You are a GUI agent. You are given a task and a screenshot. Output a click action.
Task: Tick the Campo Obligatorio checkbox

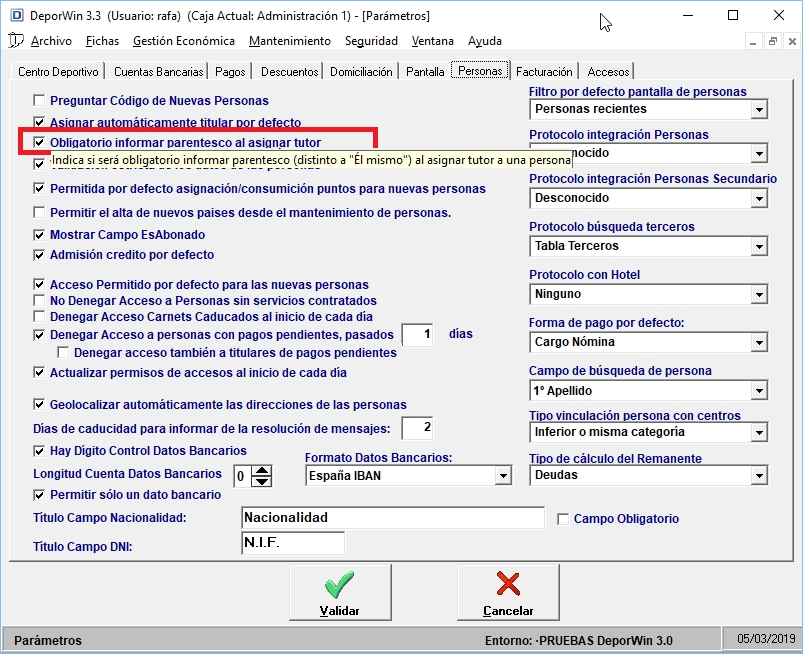pos(563,519)
